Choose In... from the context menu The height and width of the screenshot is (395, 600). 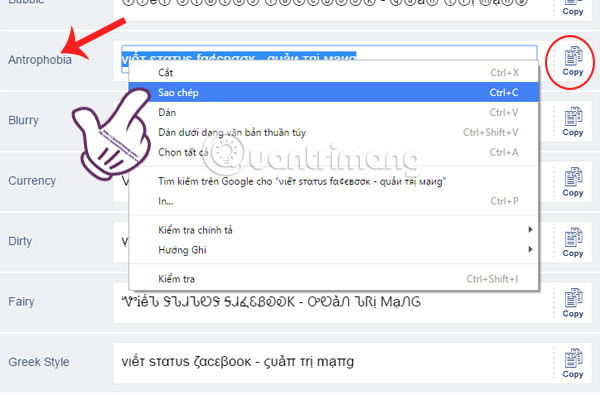[334, 201]
